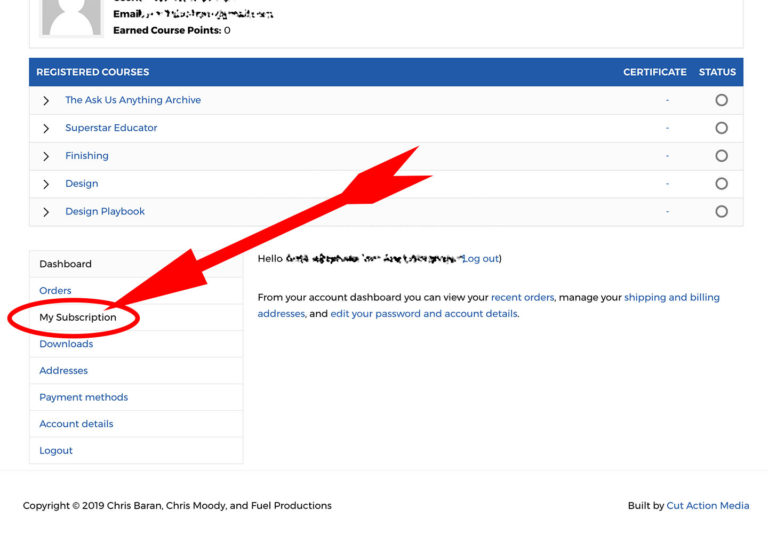Image resolution: width=768 pixels, height=541 pixels.
Task: Click the Log out link after Hello
Action: click(480, 259)
